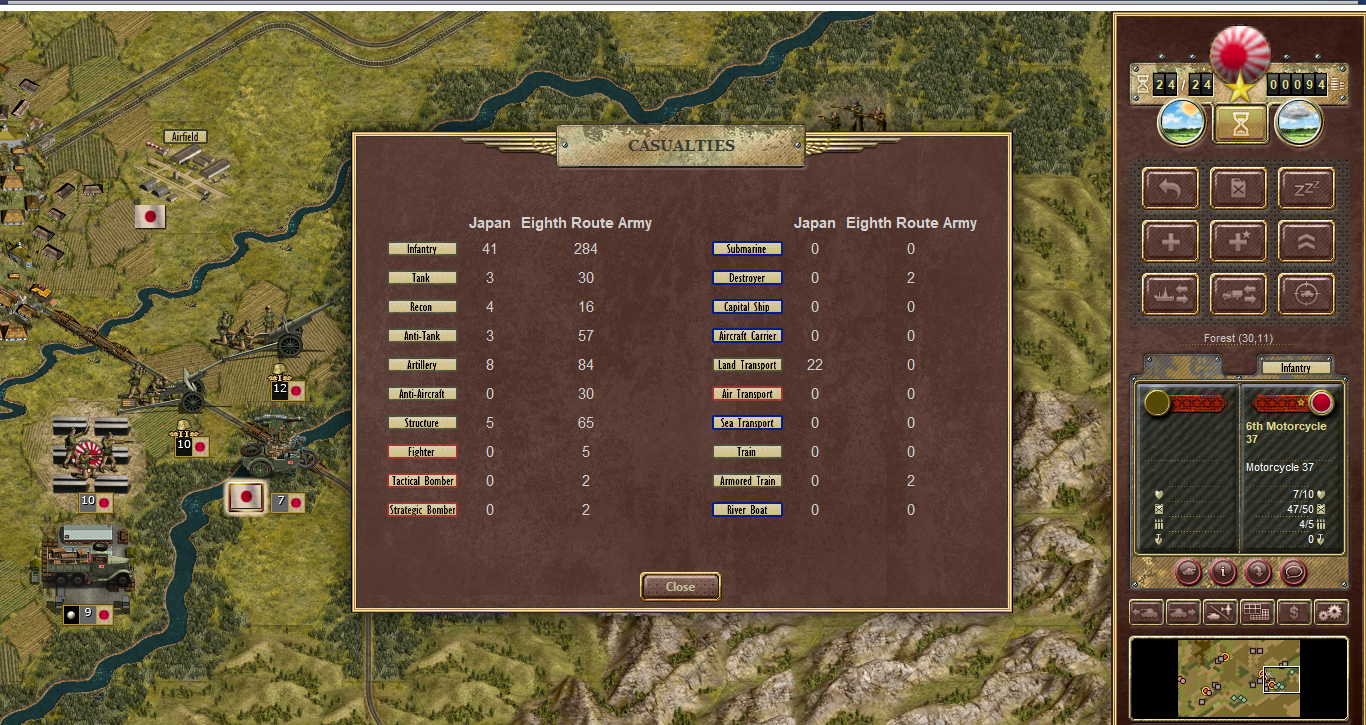Click the elite reinforcements plus-star button
The width and height of the screenshot is (1366, 725).
pyautogui.click(x=1238, y=241)
